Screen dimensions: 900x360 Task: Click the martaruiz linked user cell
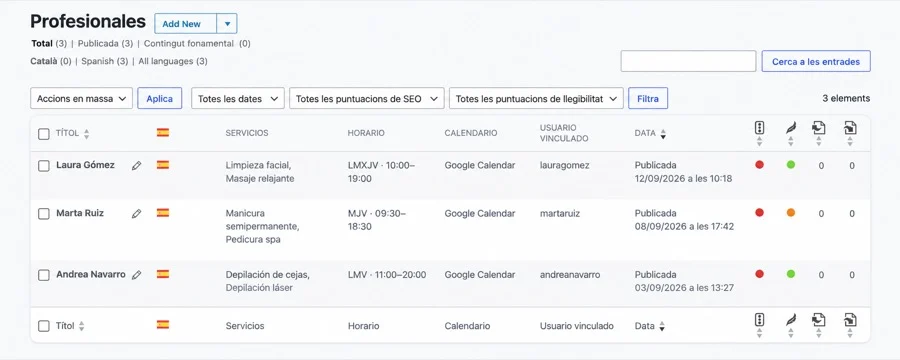[x=560, y=213]
